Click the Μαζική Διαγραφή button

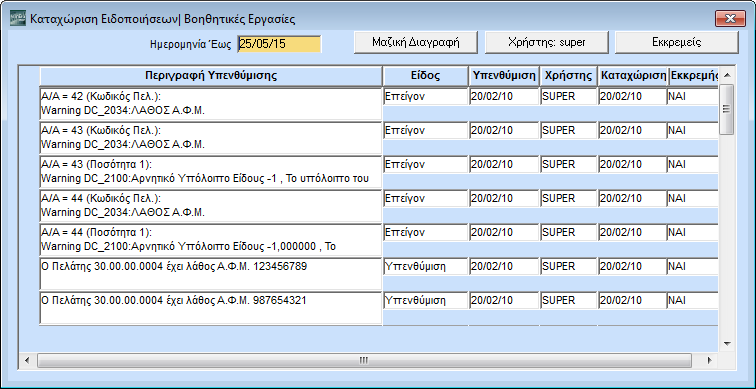[x=416, y=42]
